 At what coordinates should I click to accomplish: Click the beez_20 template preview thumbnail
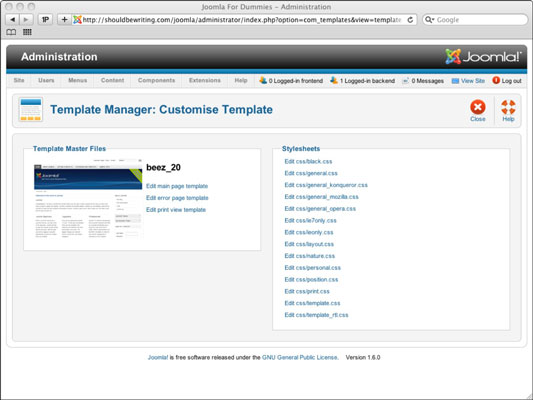tap(88, 198)
